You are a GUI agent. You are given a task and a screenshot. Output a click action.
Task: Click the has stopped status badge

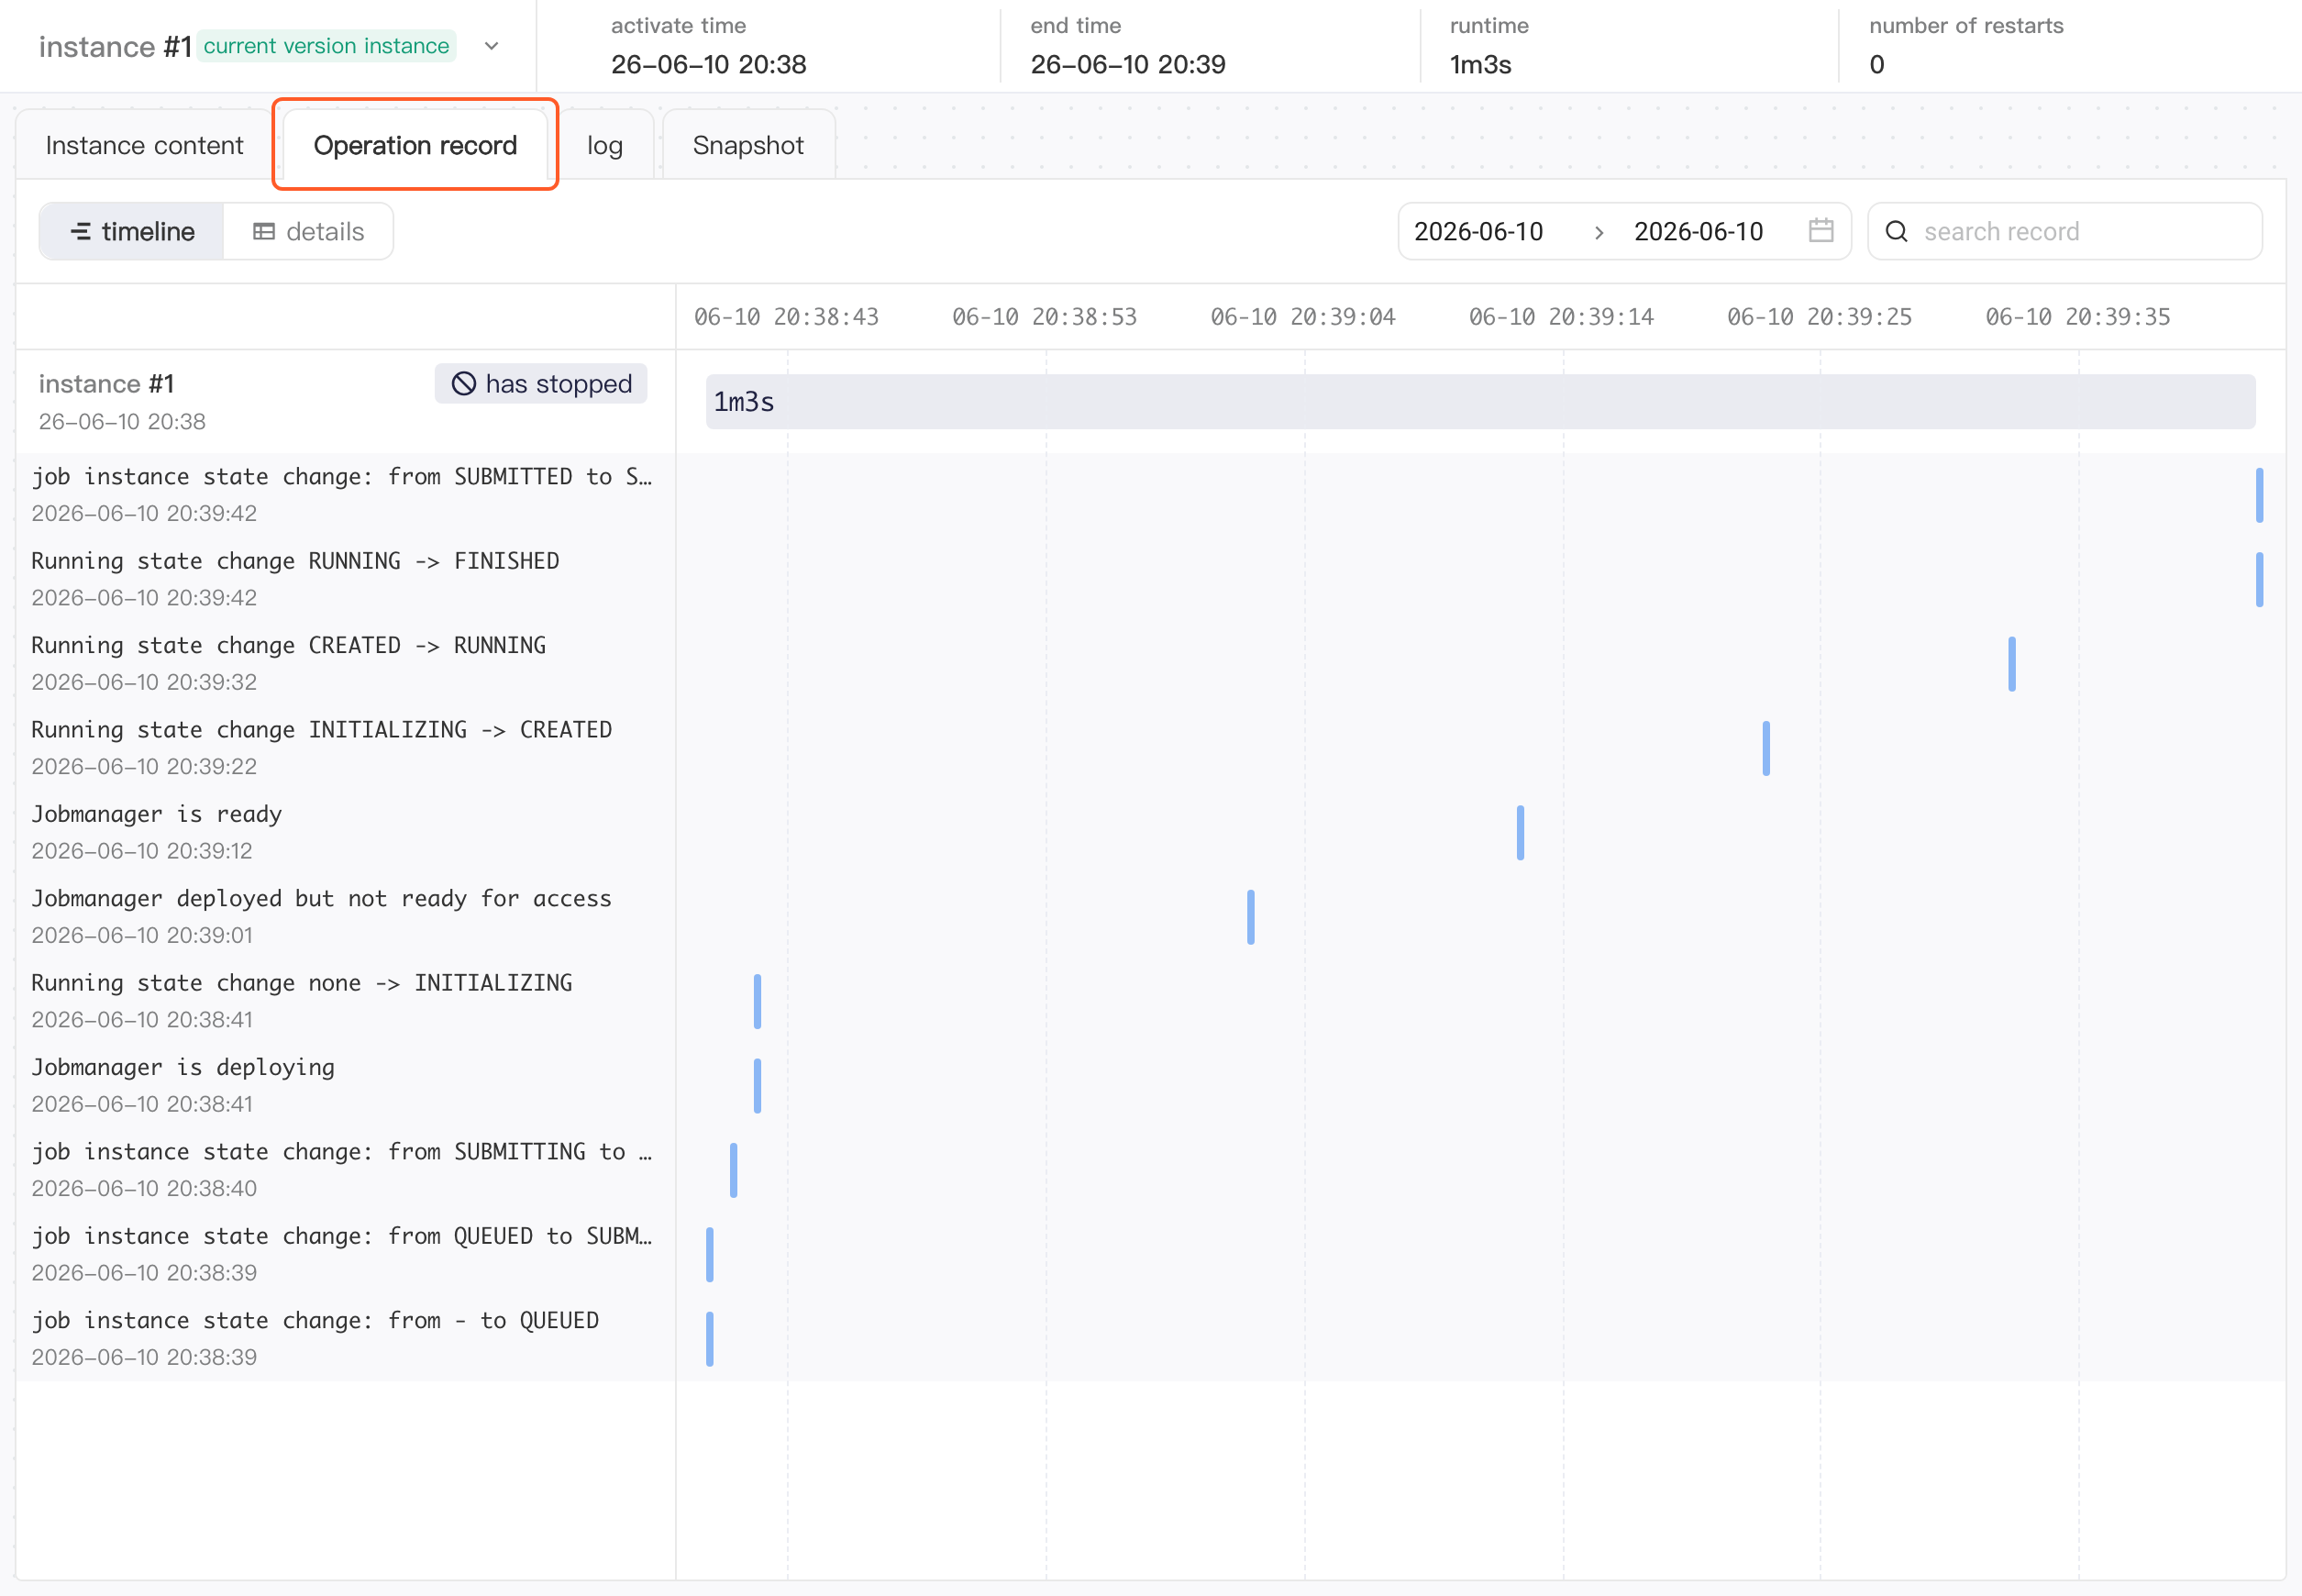[x=541, y=384]
